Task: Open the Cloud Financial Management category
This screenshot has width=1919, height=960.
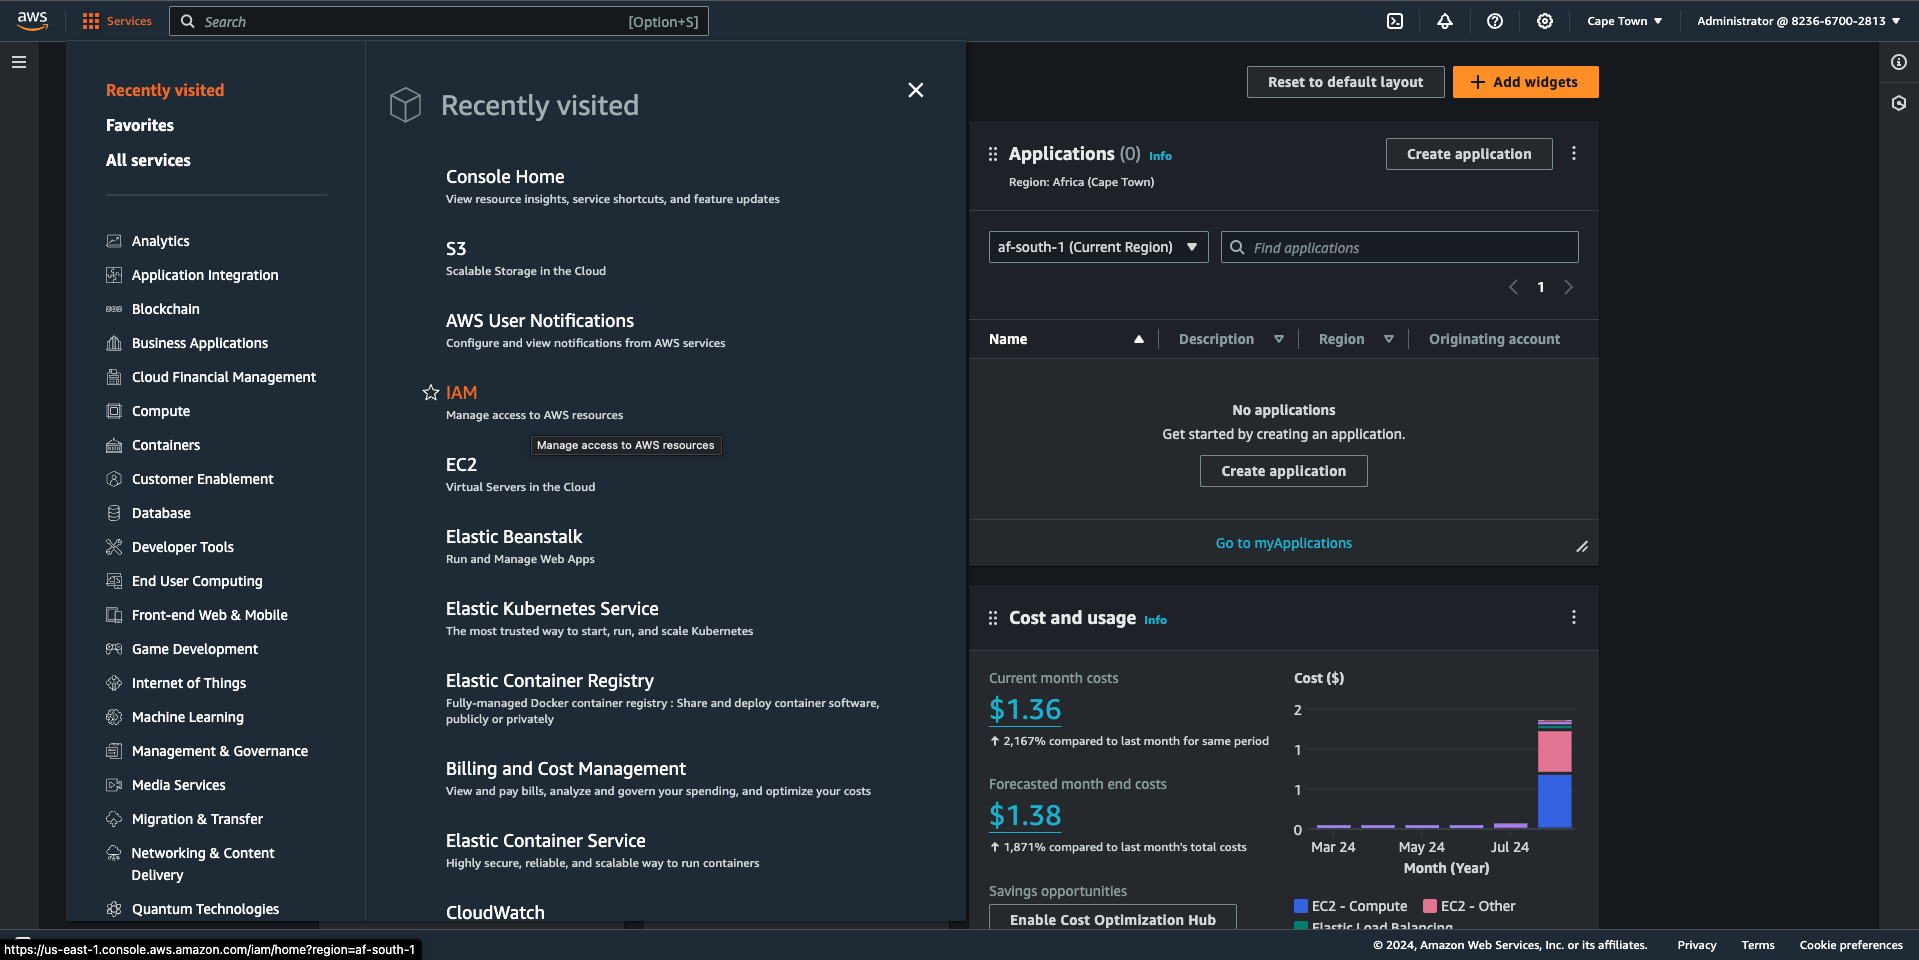Action: 224,377
